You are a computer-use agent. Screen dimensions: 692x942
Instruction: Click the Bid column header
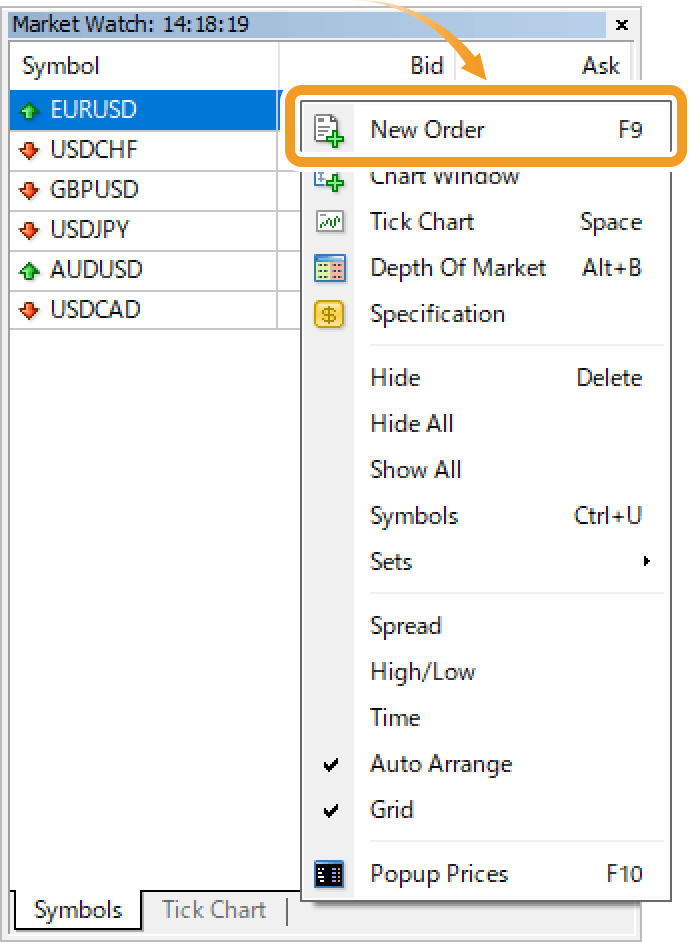pos(366,65)
